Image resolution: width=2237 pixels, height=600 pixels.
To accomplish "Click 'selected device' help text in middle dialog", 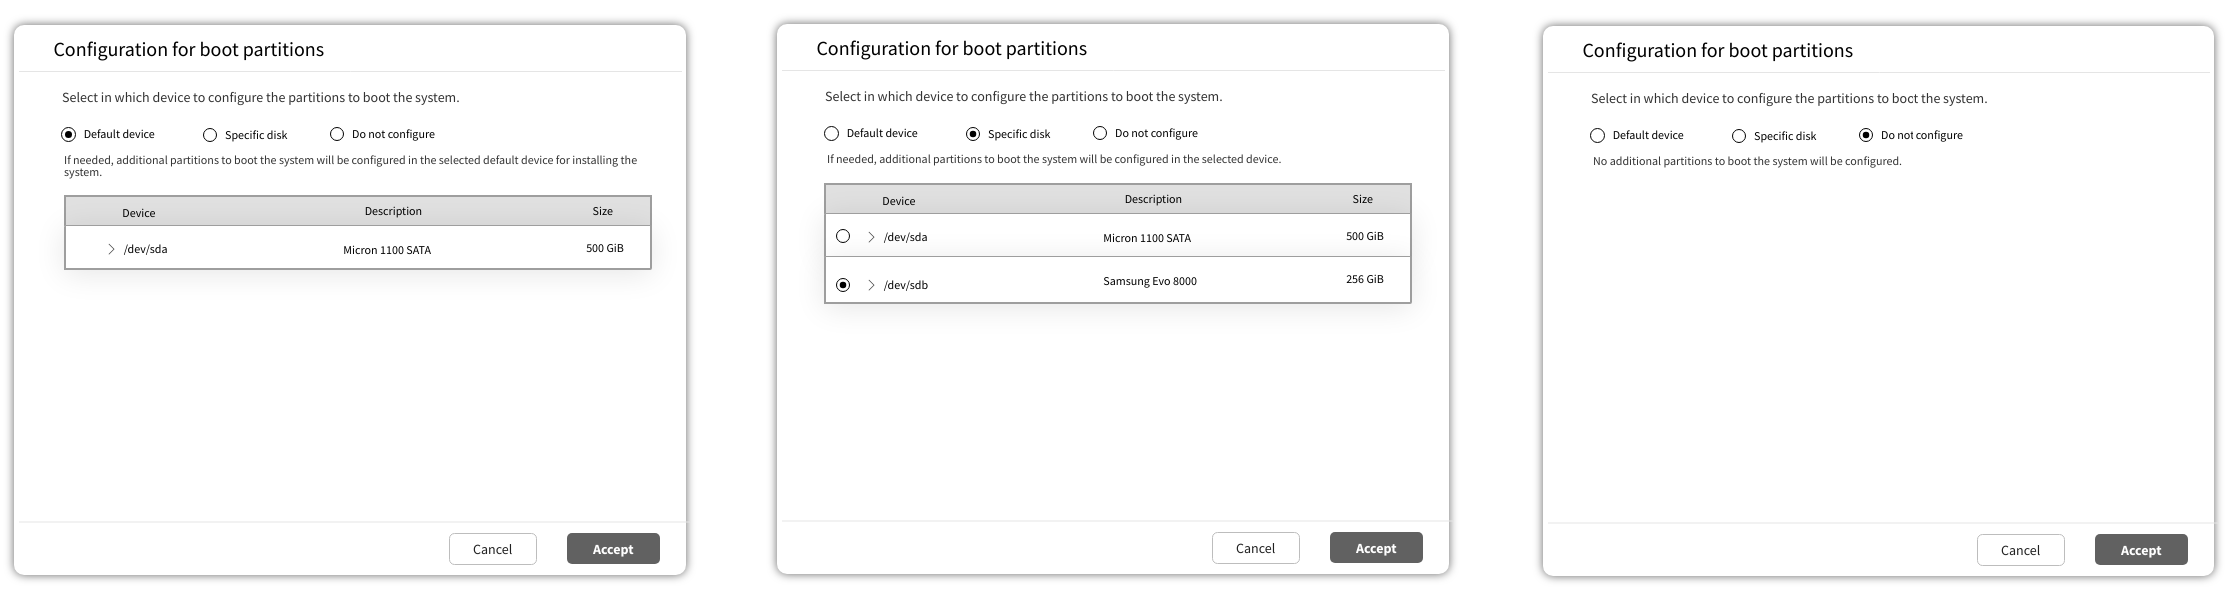I will point(1054,159).
